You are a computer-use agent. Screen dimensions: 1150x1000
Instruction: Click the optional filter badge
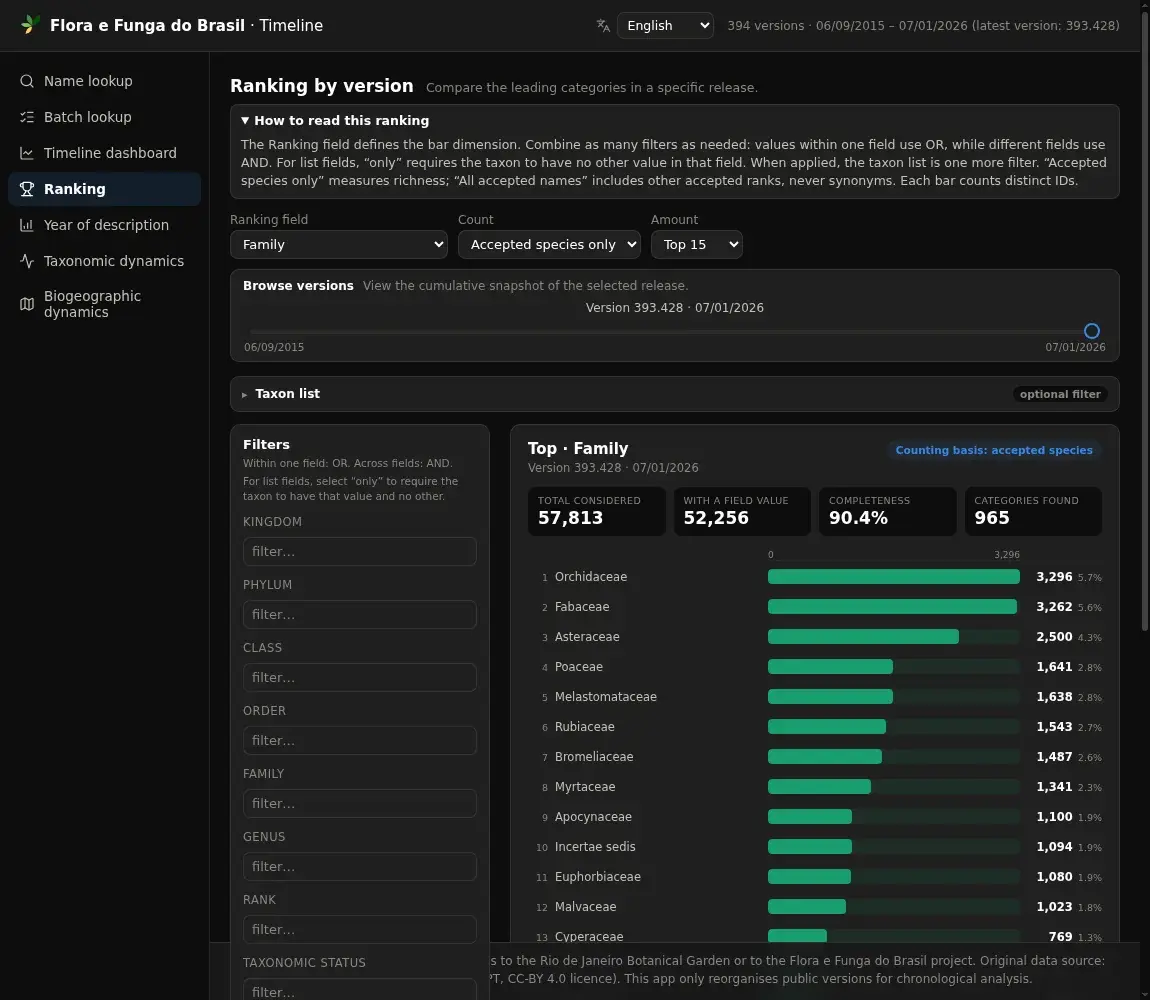click(x=1060, y=394)
